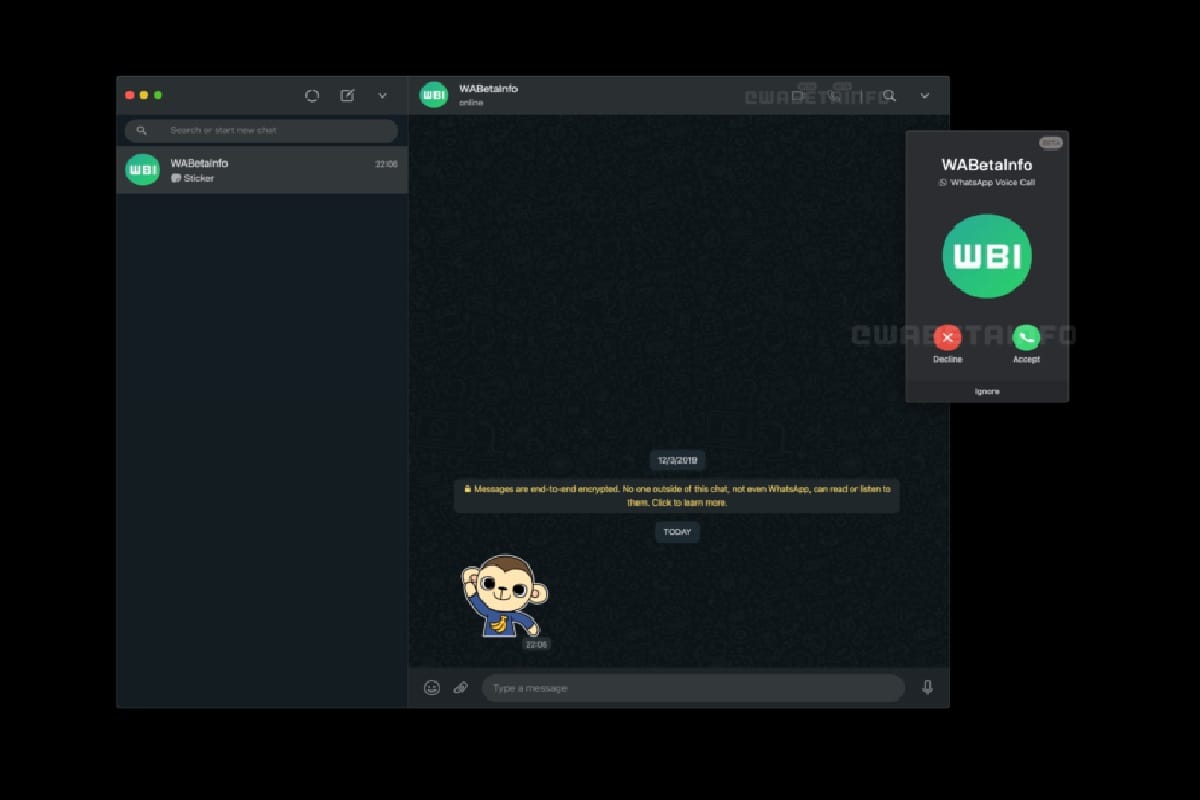Open WABetaInfo profile picture in chat header

point(434,96)
